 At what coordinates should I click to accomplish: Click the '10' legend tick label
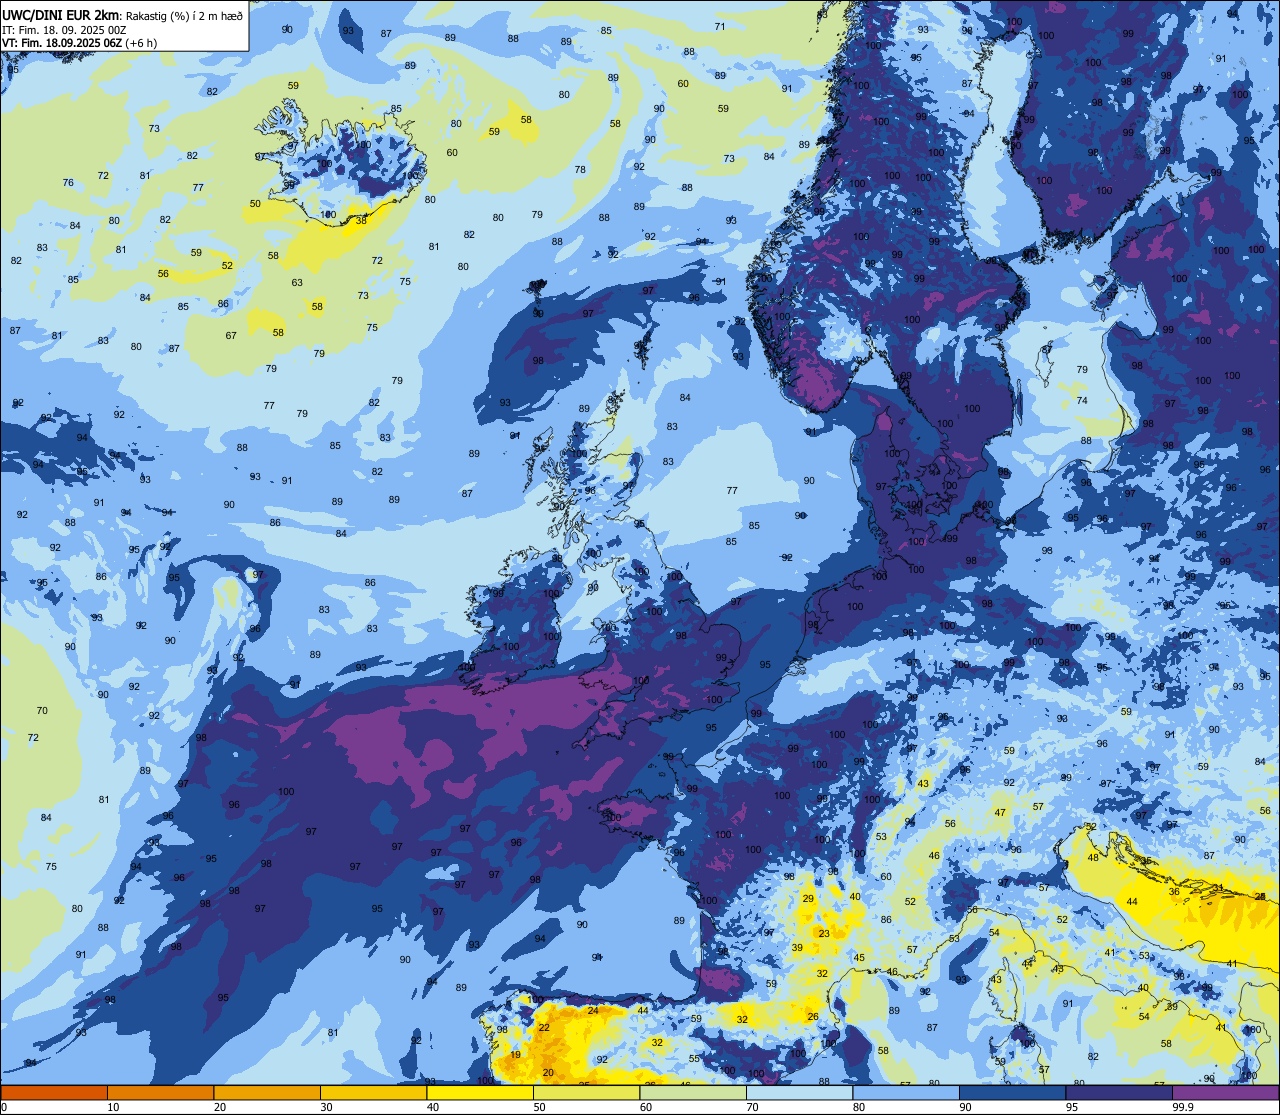point(113,1107)
